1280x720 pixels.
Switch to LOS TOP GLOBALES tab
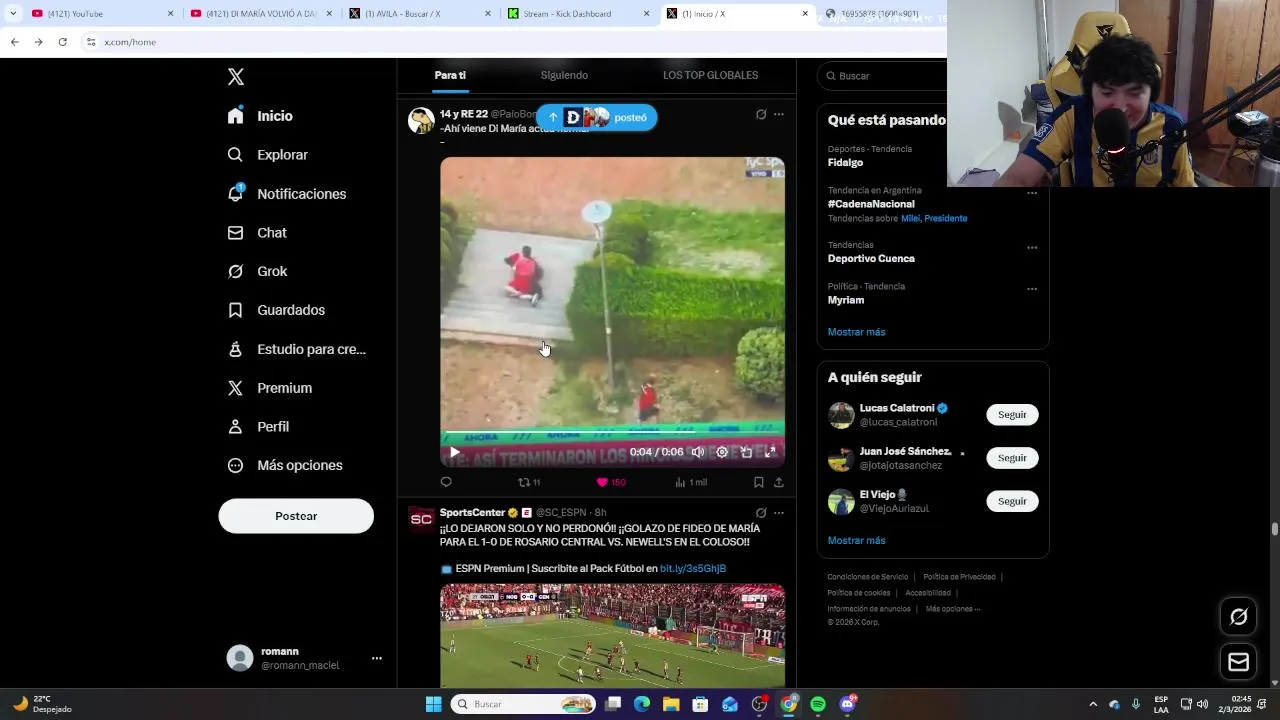pos(710,76)
